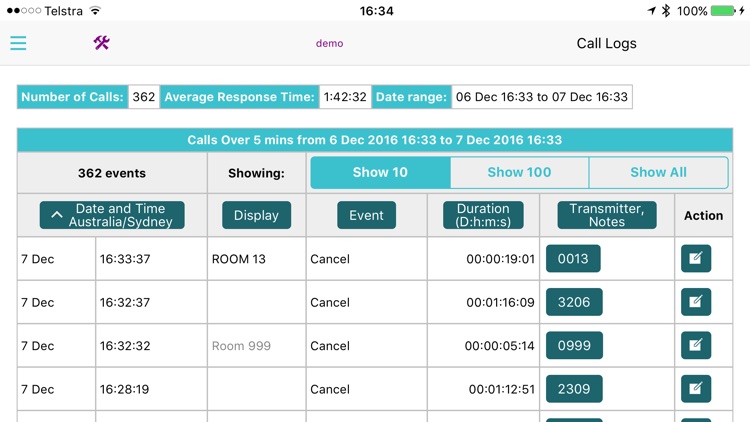Tap the battery status icon
750x422 pixels.
tap(722, 11)
